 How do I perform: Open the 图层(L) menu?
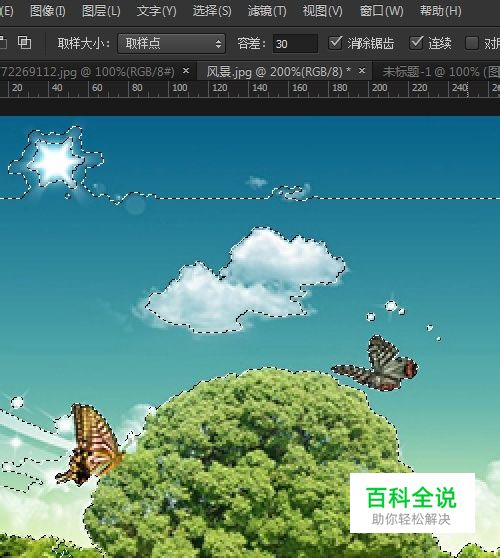[x=101, y=11]
